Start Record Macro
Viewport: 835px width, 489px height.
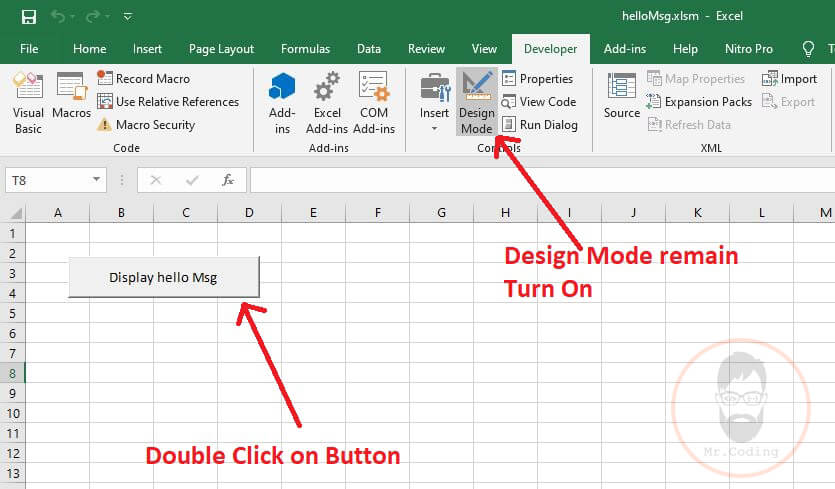[x=143, y=78]
